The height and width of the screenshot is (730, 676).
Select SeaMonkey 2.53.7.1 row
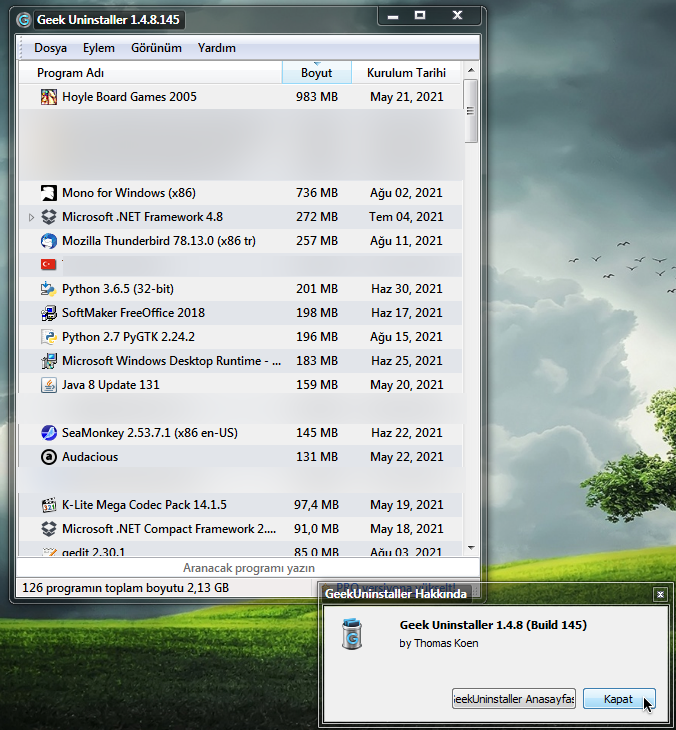[240, 433]
